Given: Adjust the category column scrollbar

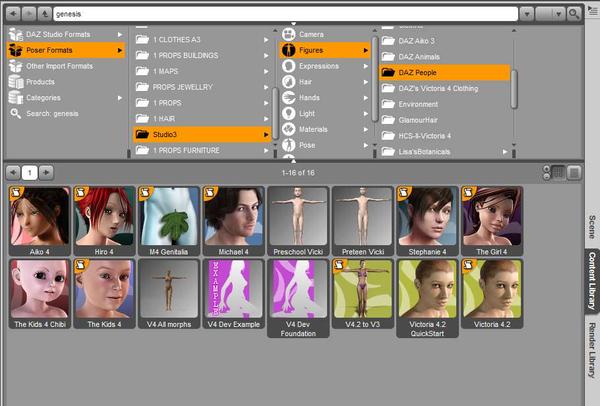Looking at the screenshot, I should 375,79.
